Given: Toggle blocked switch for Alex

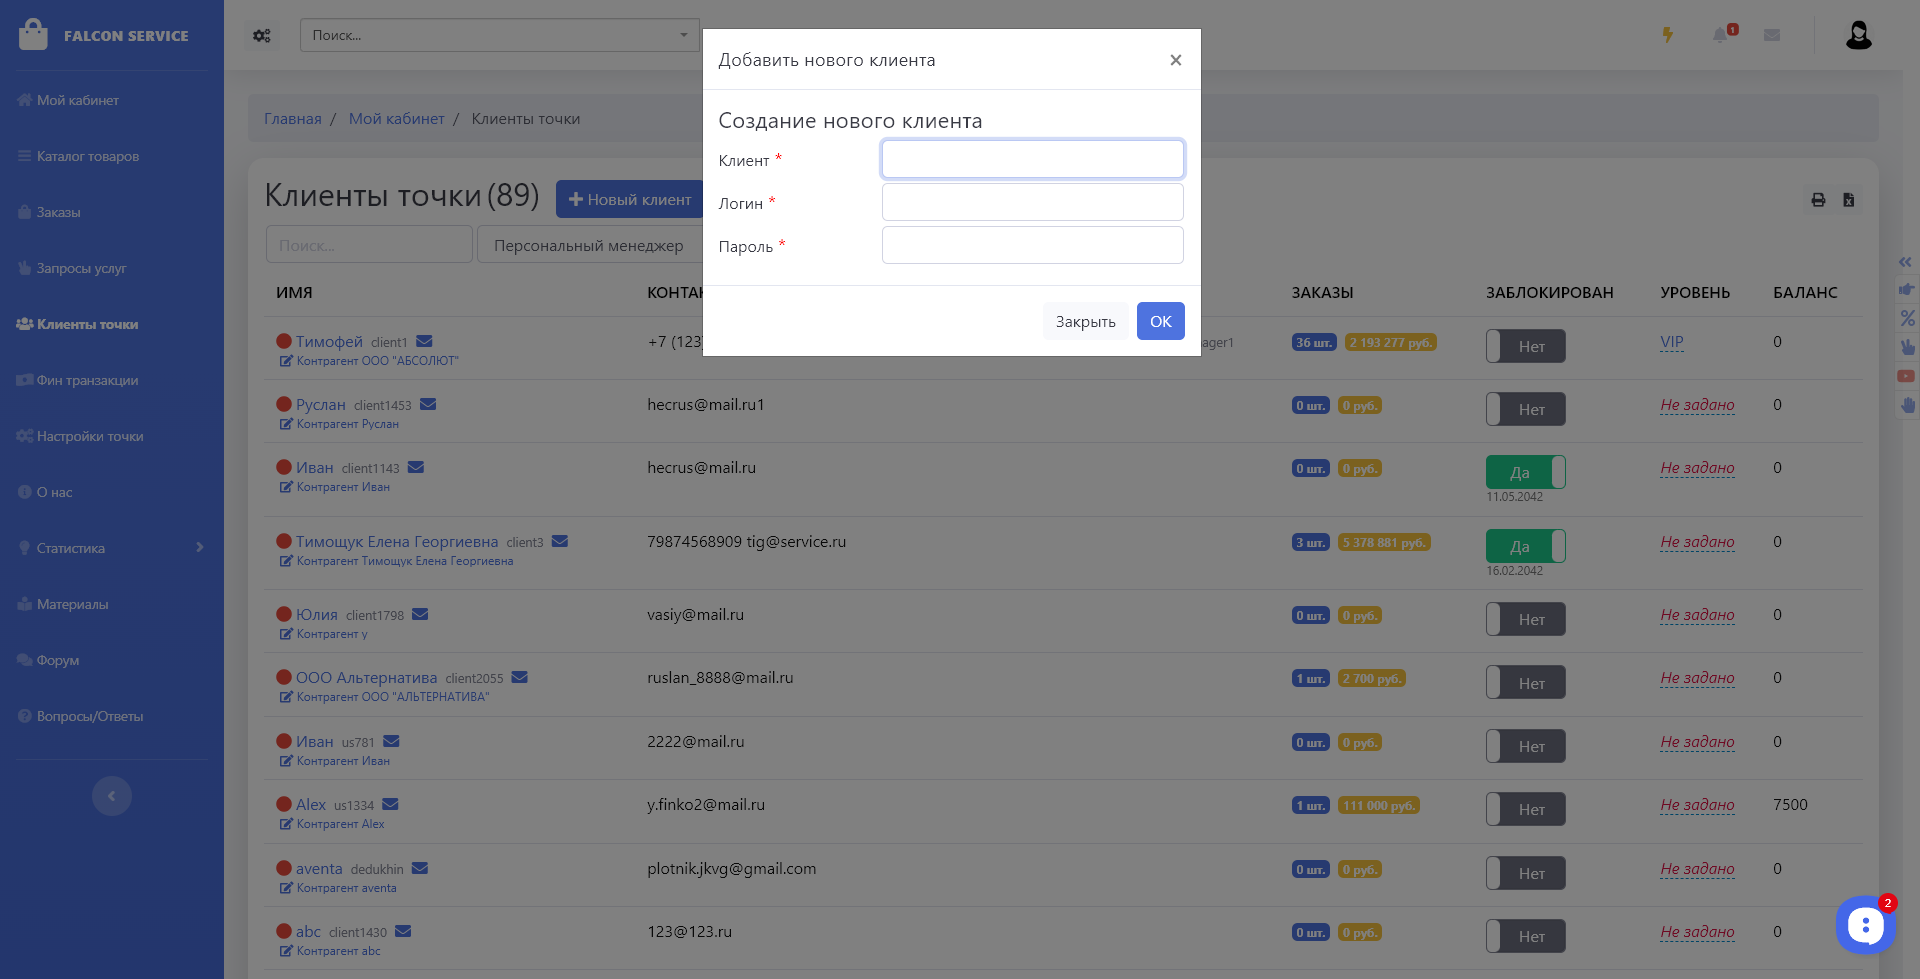Looking at the screenshot, I should tap(1525, 809).
